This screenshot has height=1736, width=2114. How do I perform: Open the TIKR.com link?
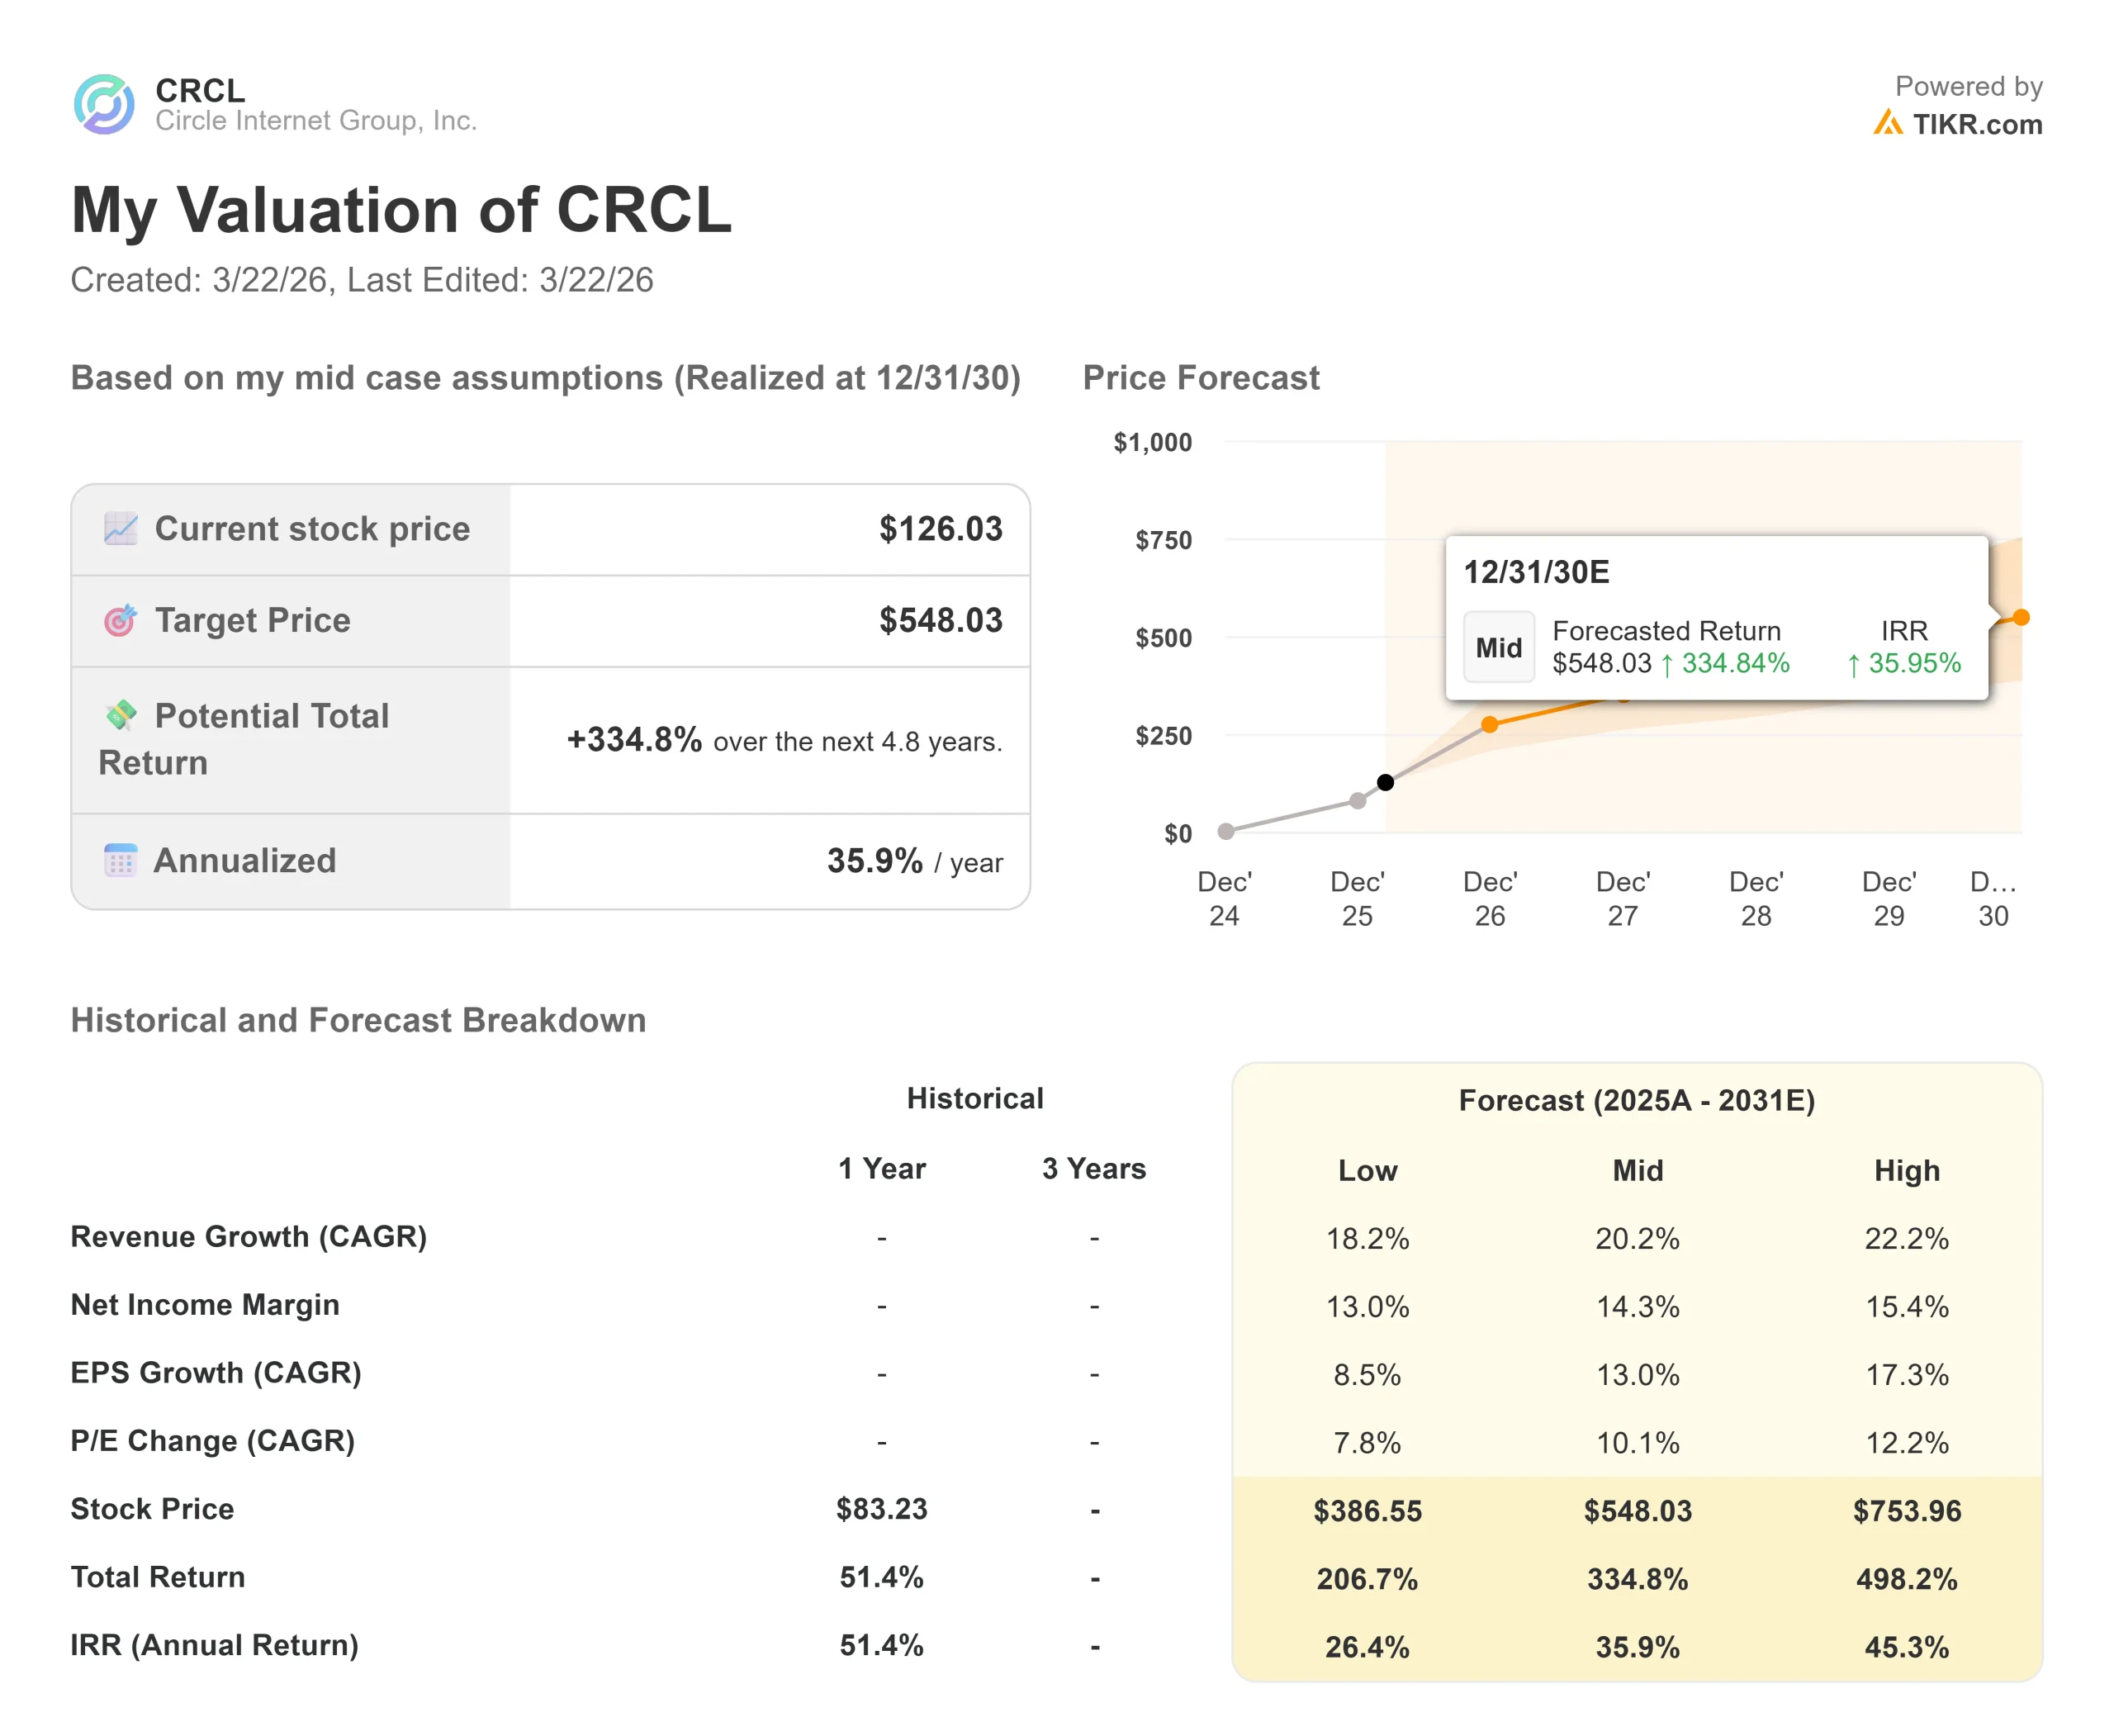pos(1976,124)
